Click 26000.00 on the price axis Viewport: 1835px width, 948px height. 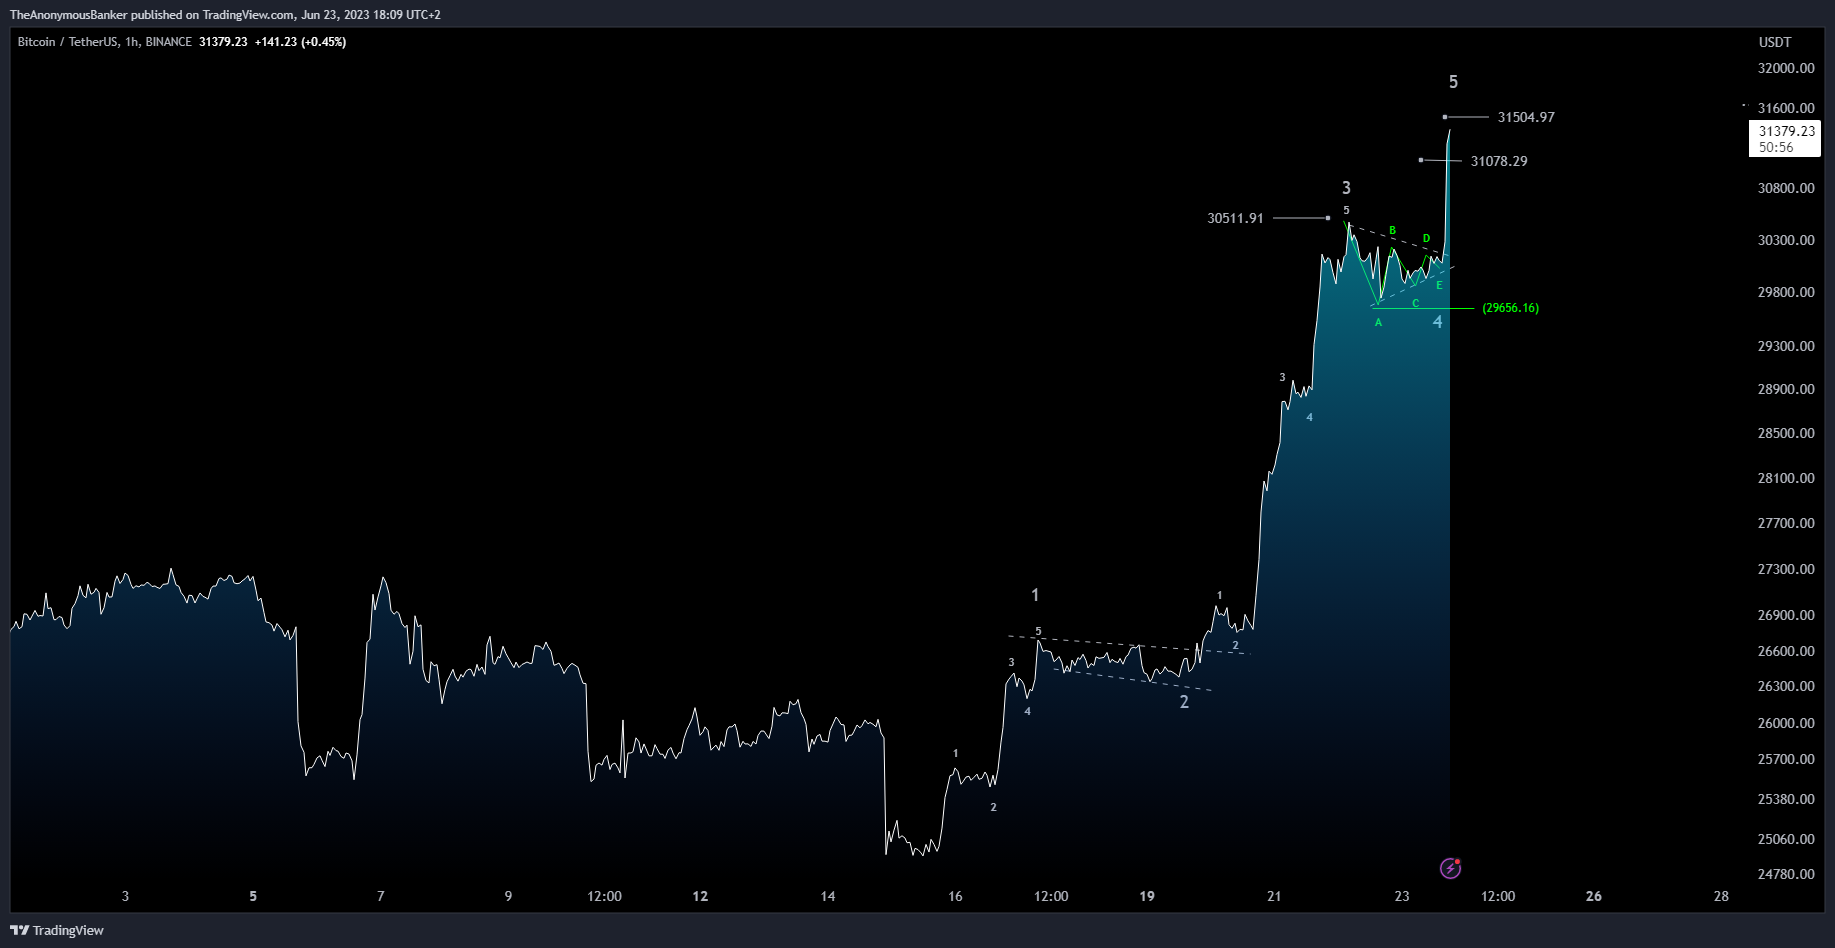(1785, 723)
